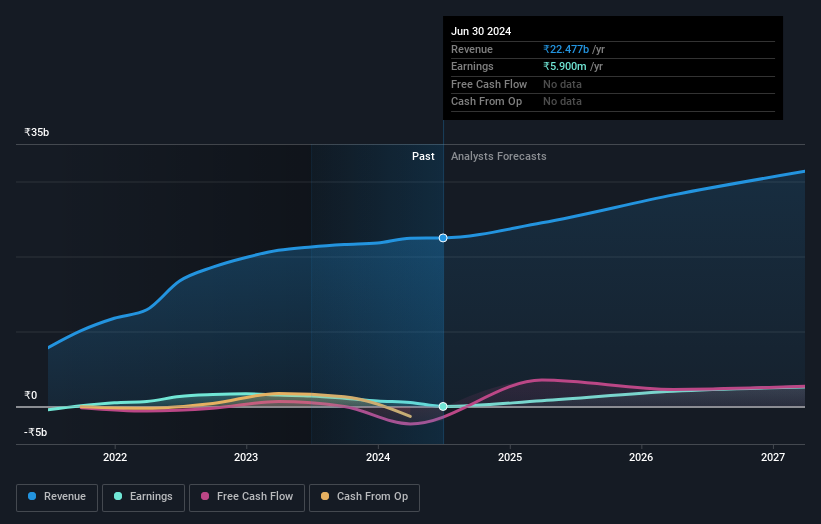
Task: Click the 2024 x-axis label
Action: (x=378, y=457)
